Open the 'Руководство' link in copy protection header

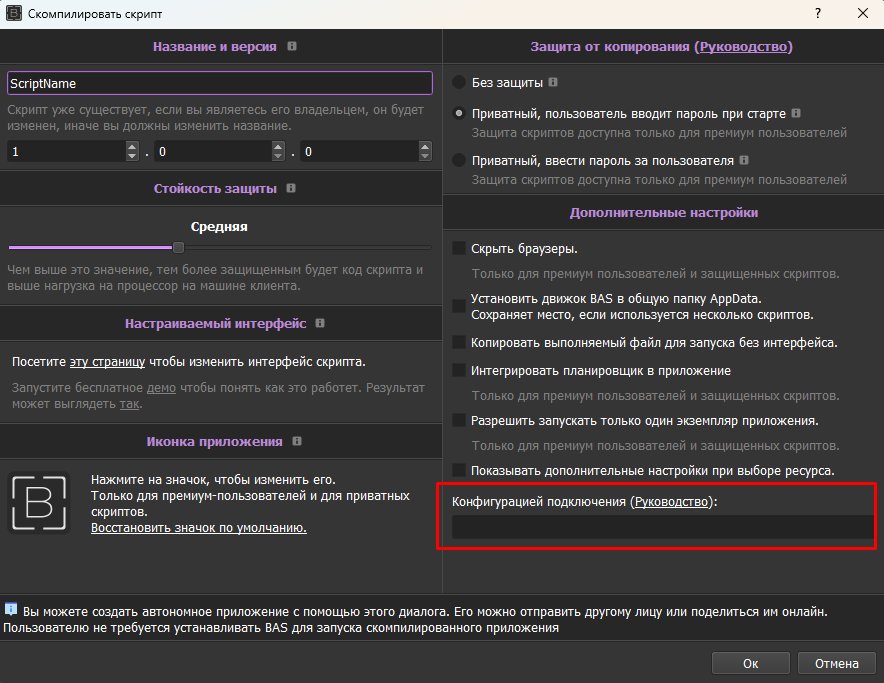click(744, 47)
